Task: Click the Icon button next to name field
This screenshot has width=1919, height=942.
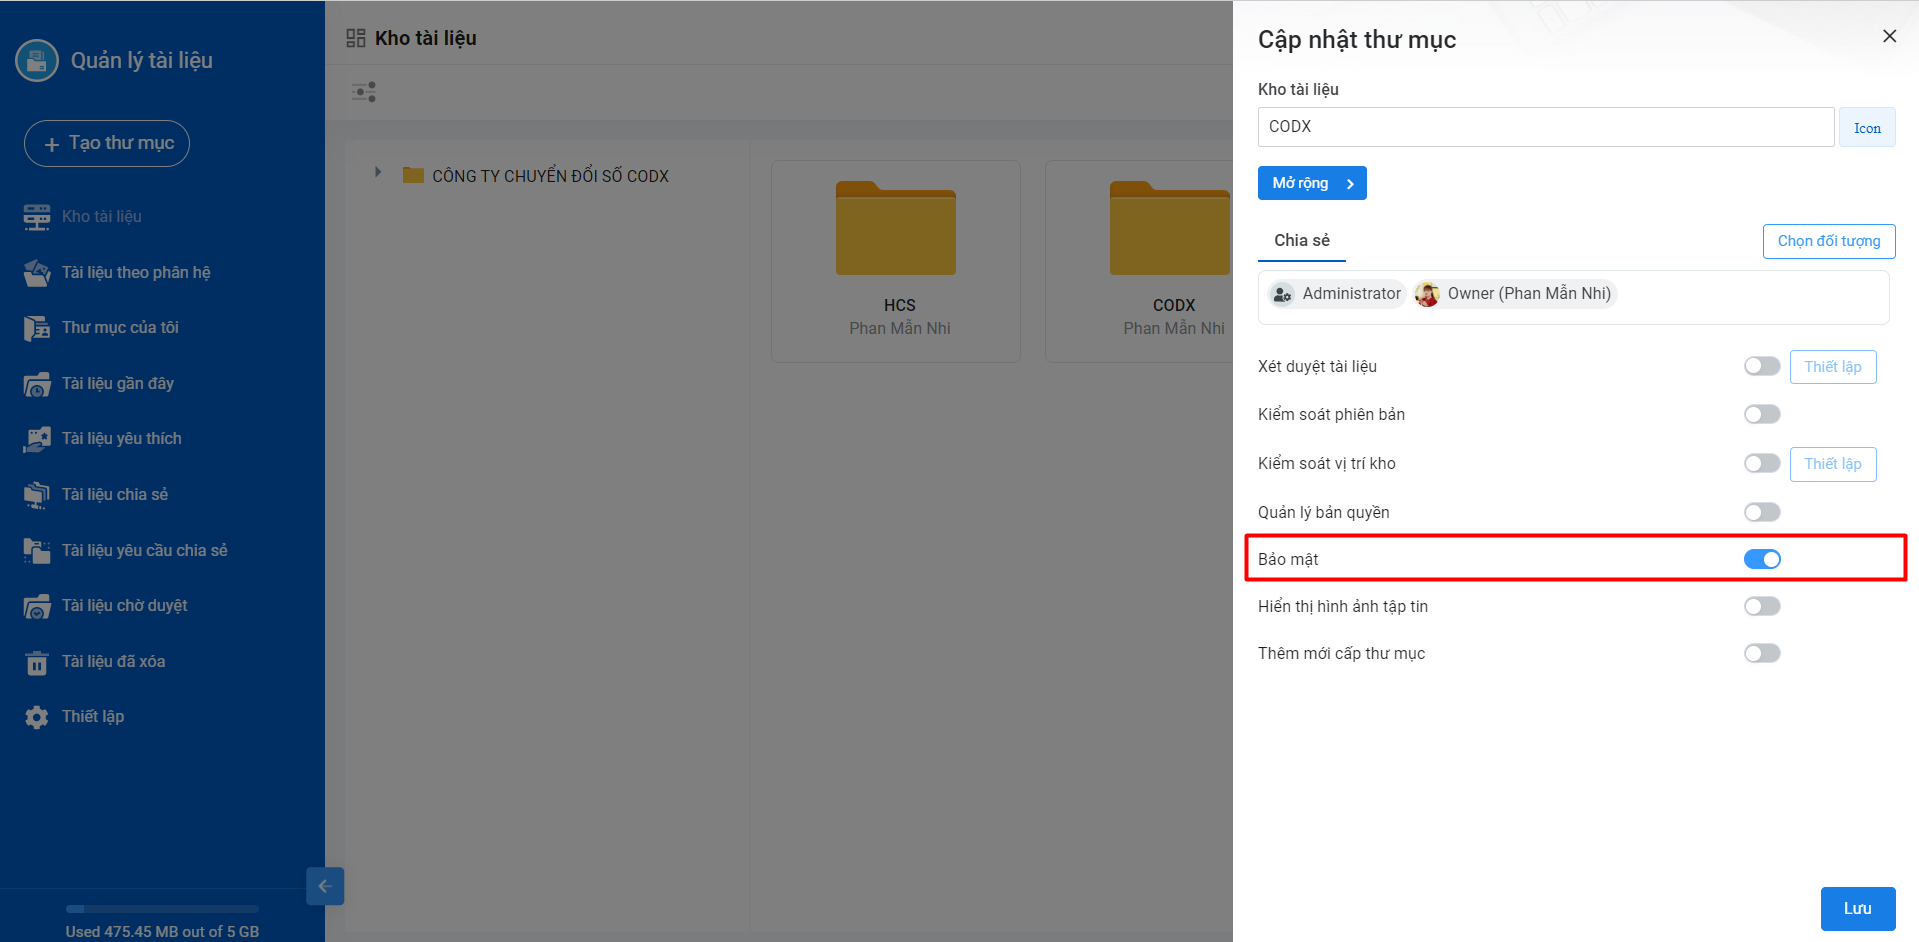Action: 1867,128
